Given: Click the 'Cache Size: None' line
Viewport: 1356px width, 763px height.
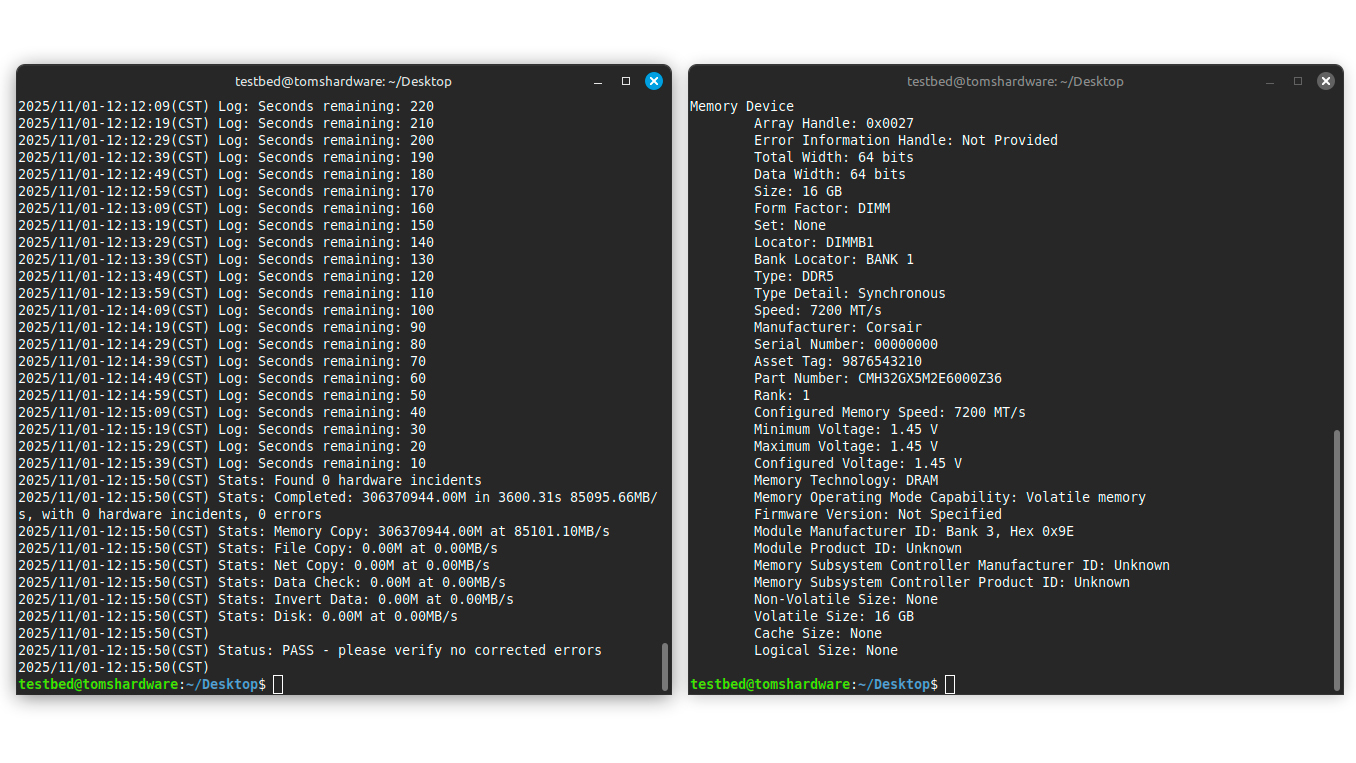Looking at the screenshot, I should tap(818, 633).
